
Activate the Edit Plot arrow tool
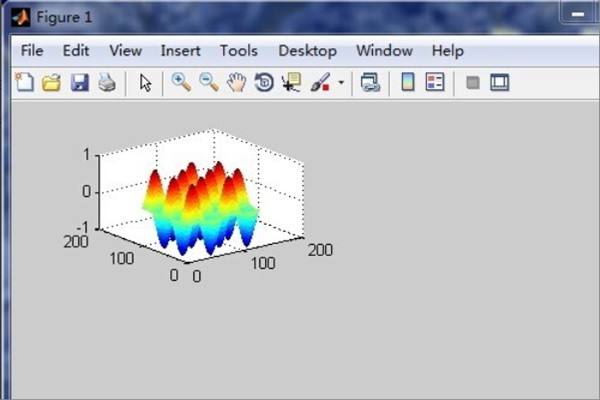click(145, 83)
